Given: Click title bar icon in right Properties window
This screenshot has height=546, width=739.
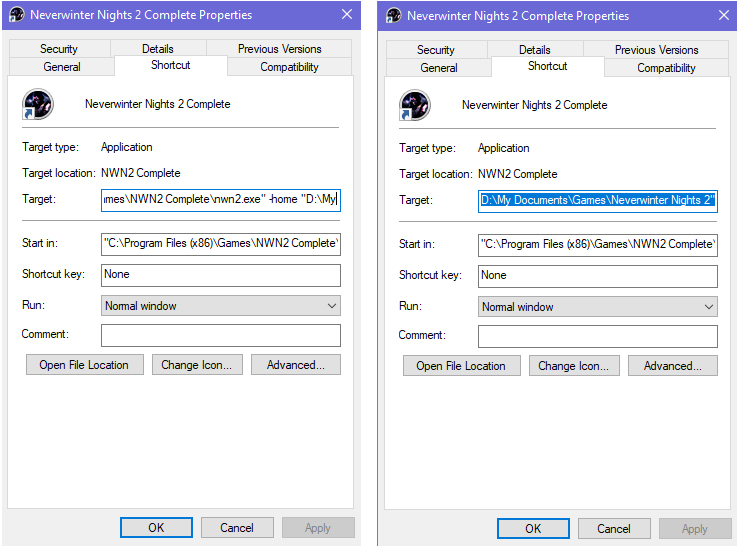Looking at the screenshot, I should click(394, 16).
